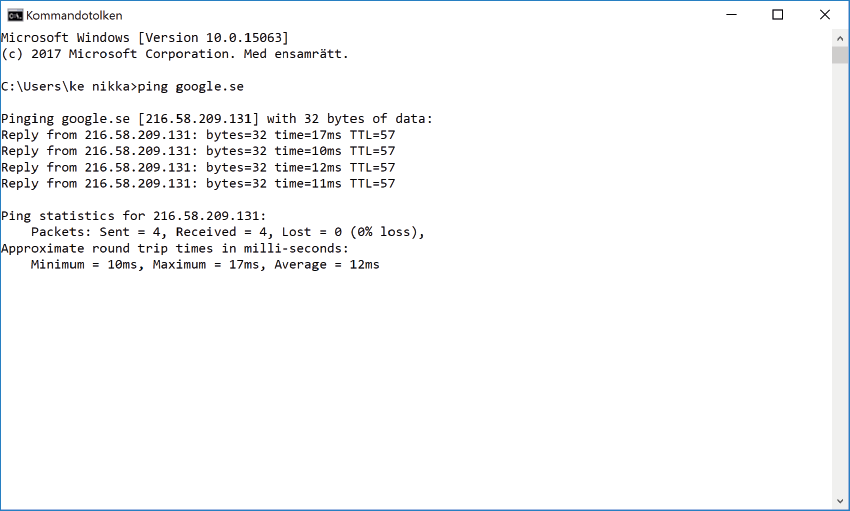Close the Kommandotolken window
850x511 pixels.
pos(824,15)
